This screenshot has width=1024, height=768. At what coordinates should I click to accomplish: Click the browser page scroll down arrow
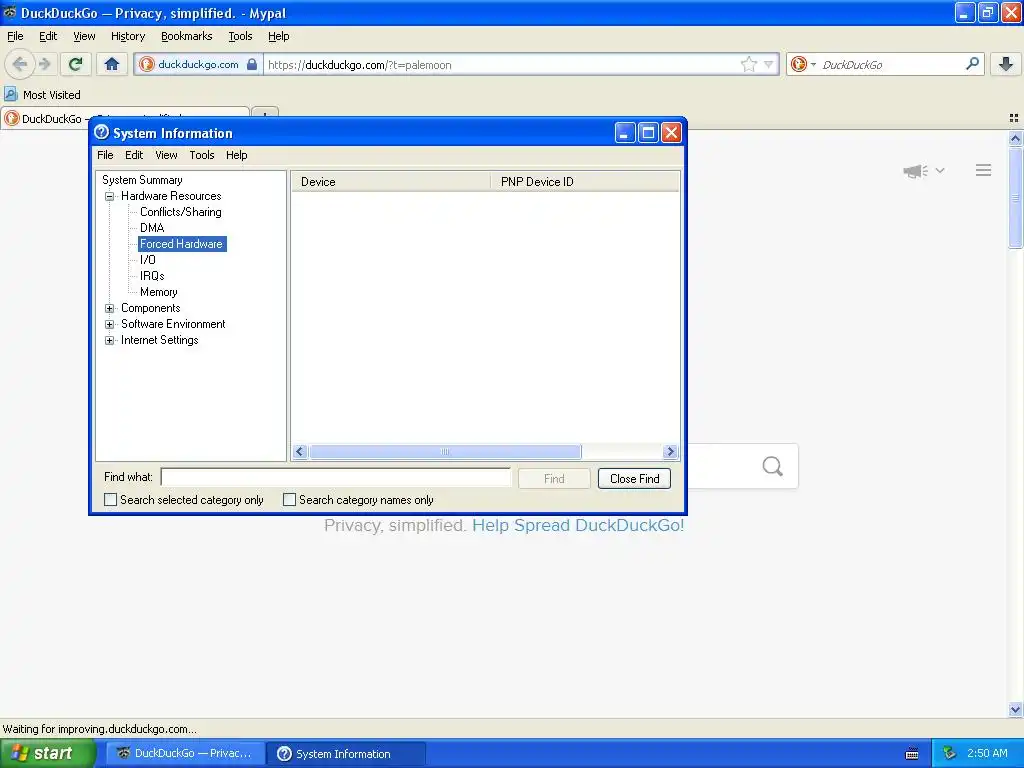coord(1015,709)
